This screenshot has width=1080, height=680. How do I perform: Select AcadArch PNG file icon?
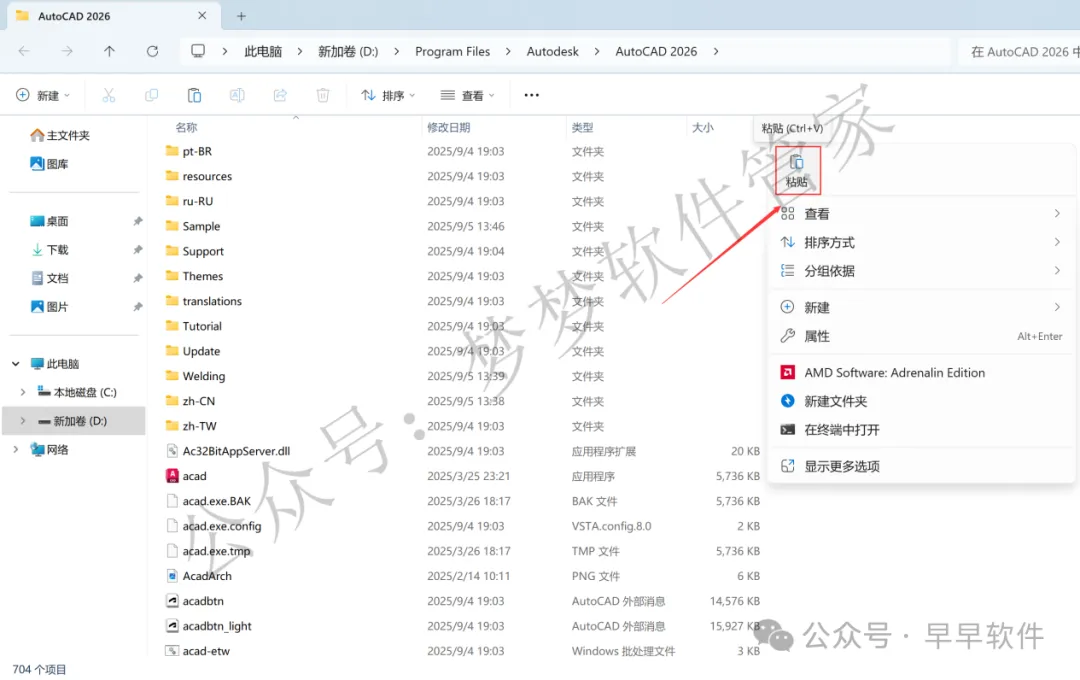172,576
